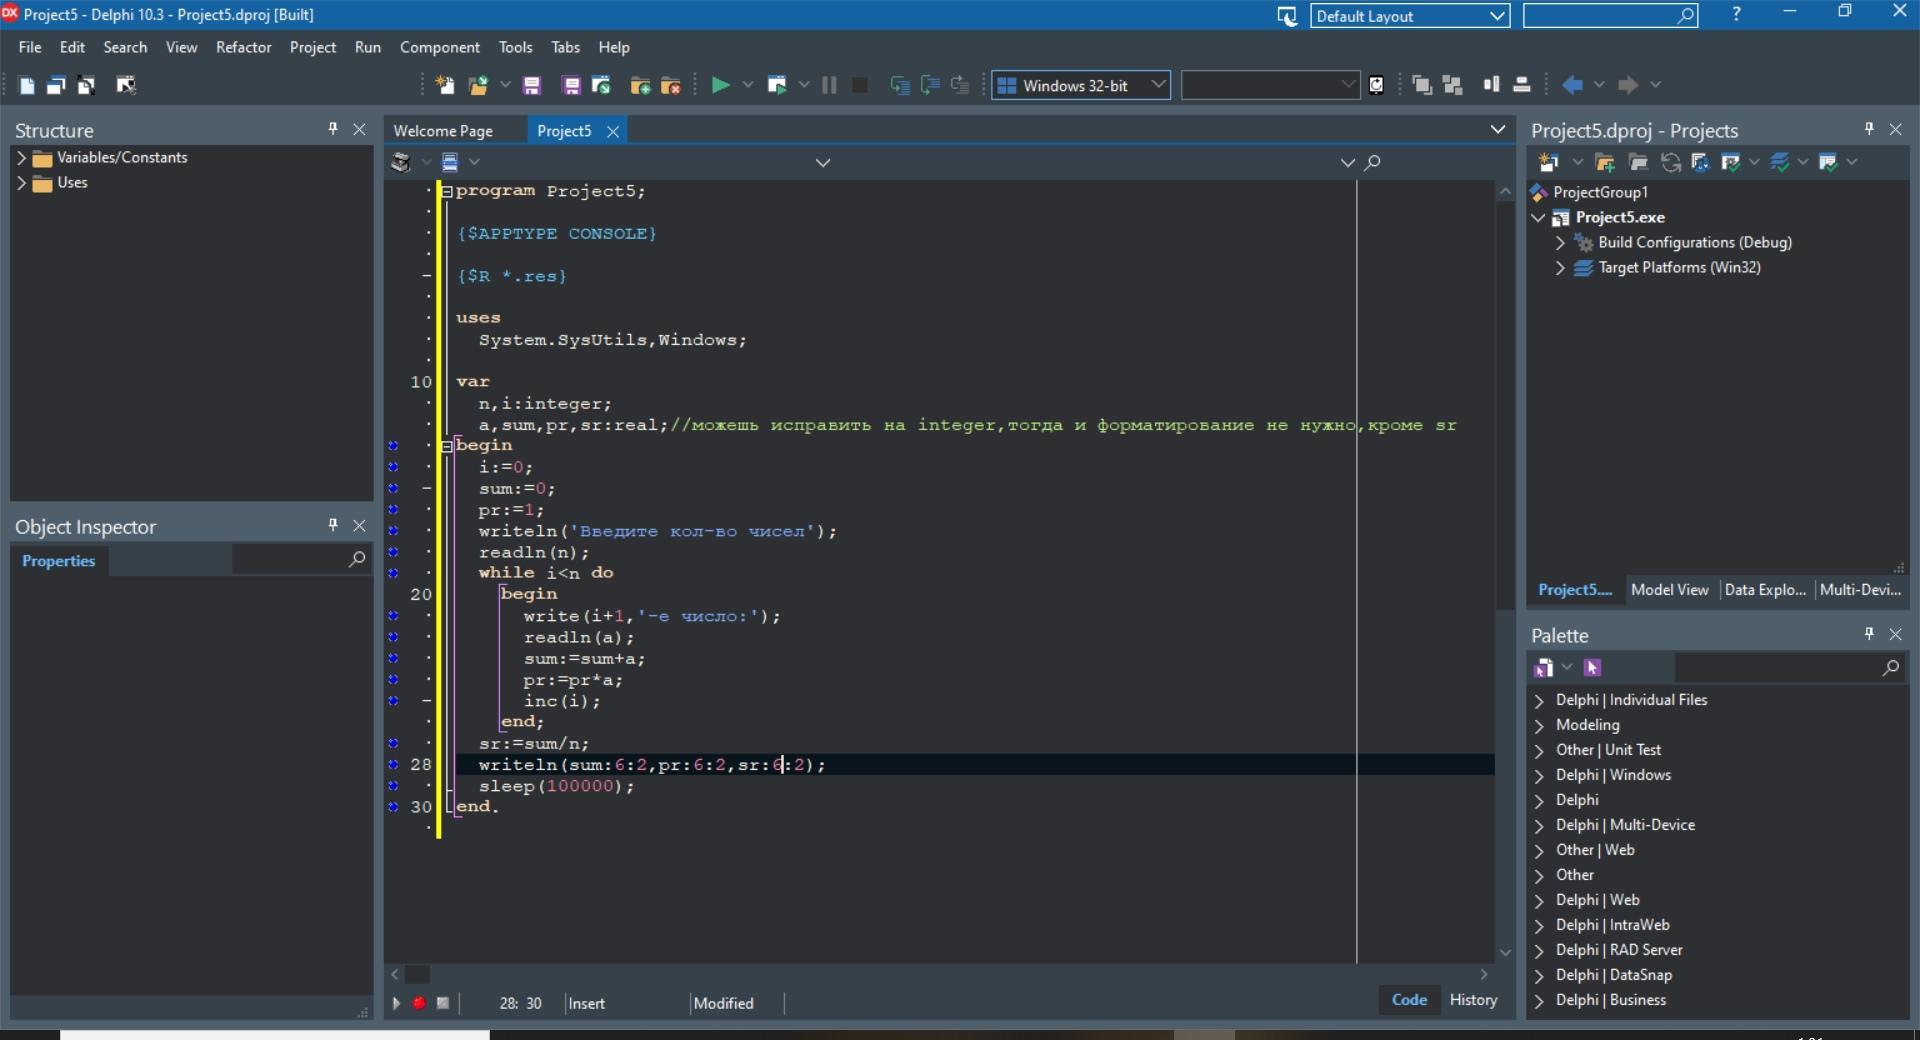This screenshot has width=1920, height=1040.
Task: Click red record macro button in status bar
Action: (420, 1003)
